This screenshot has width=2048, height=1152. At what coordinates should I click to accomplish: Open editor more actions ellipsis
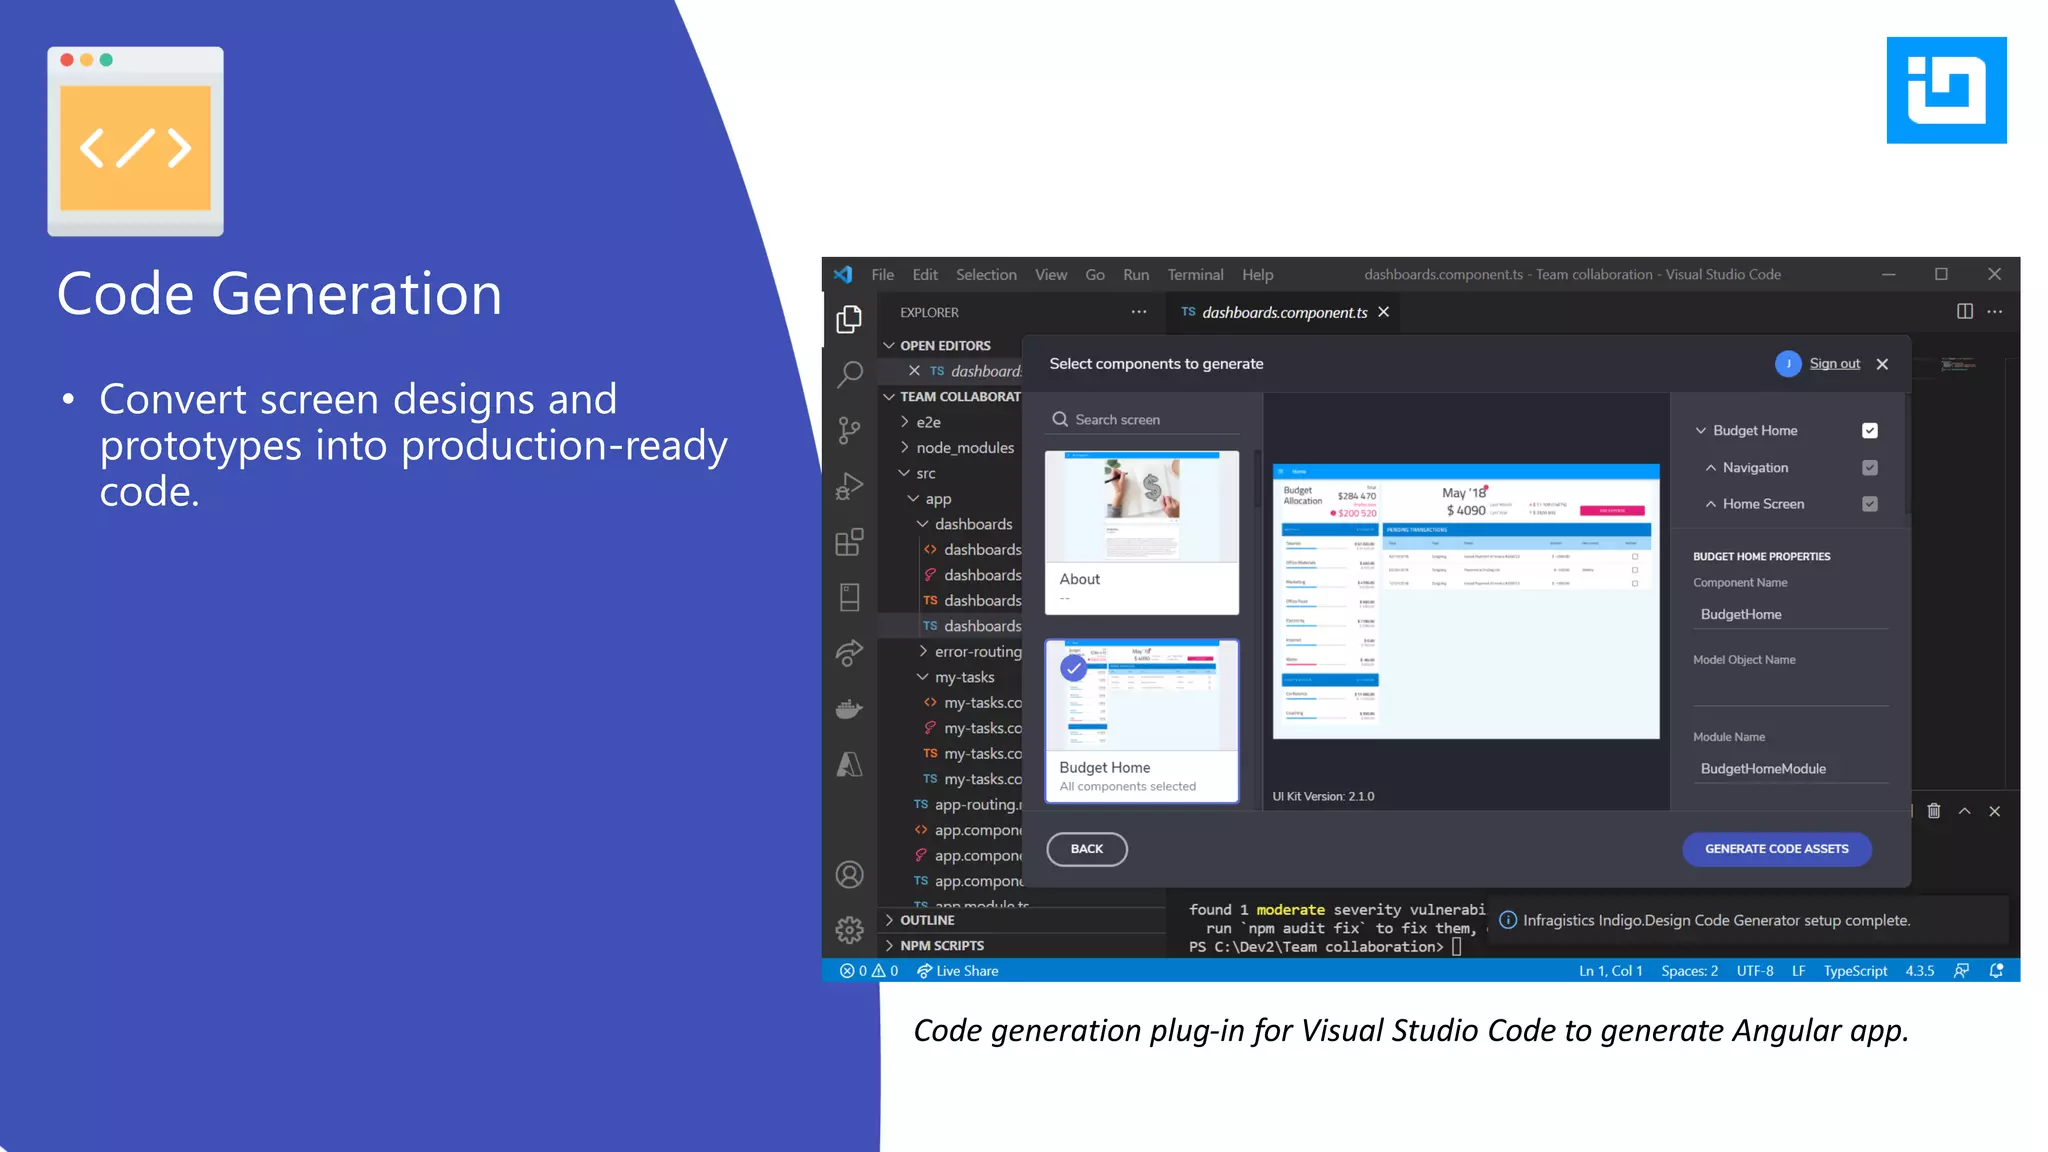tap(1995, 312)
